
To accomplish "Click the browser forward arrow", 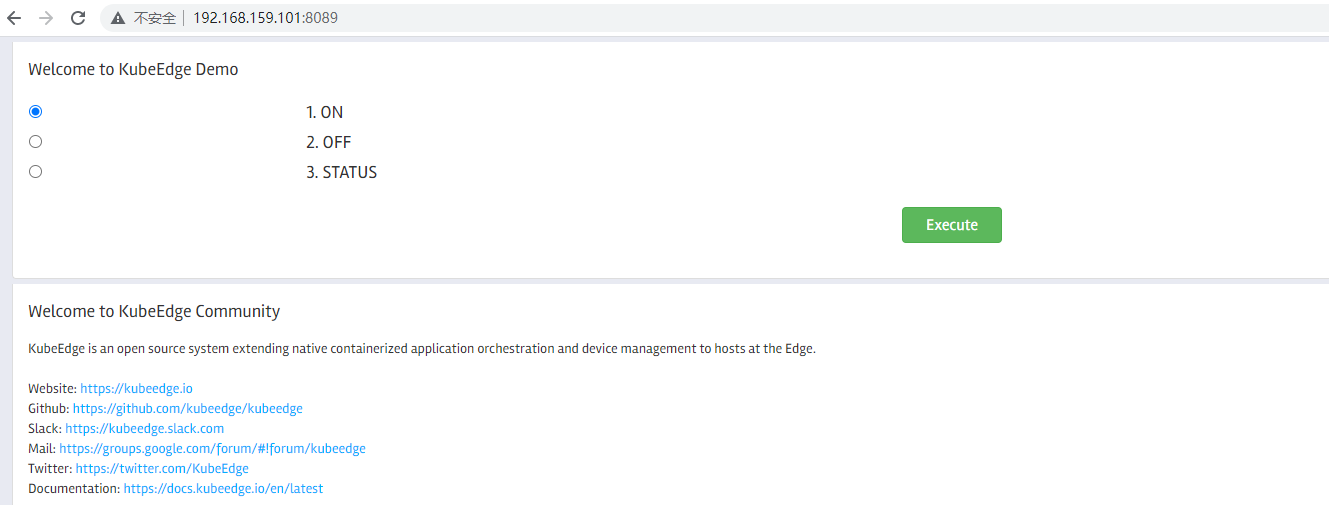I will coord(45,18).
